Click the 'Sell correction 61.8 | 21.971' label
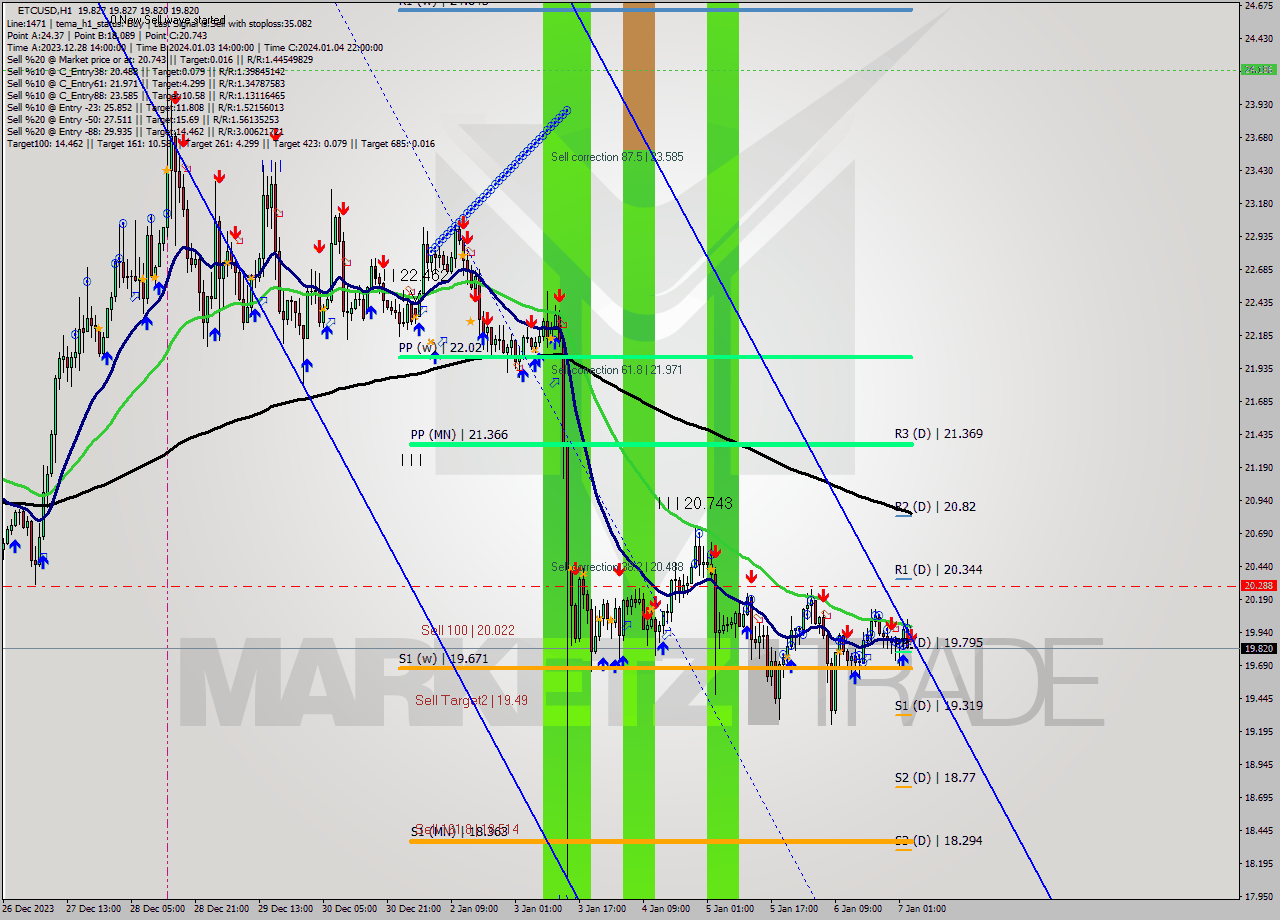The image size is (1280, 920). tap(617, 370)
